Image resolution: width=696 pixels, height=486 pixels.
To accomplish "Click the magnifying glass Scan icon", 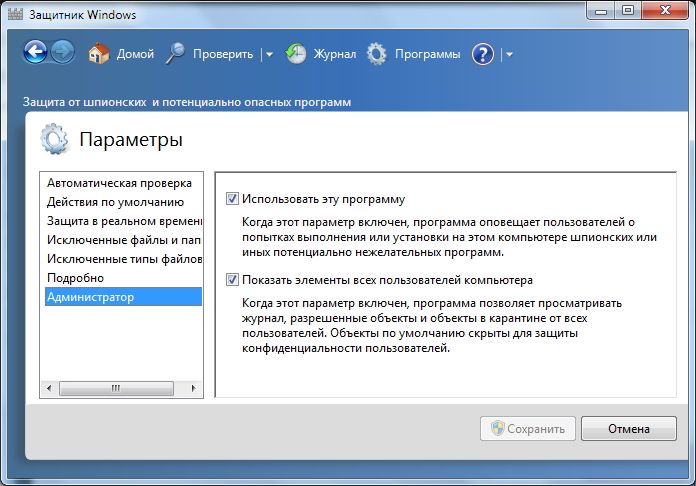I will point(176,54).
